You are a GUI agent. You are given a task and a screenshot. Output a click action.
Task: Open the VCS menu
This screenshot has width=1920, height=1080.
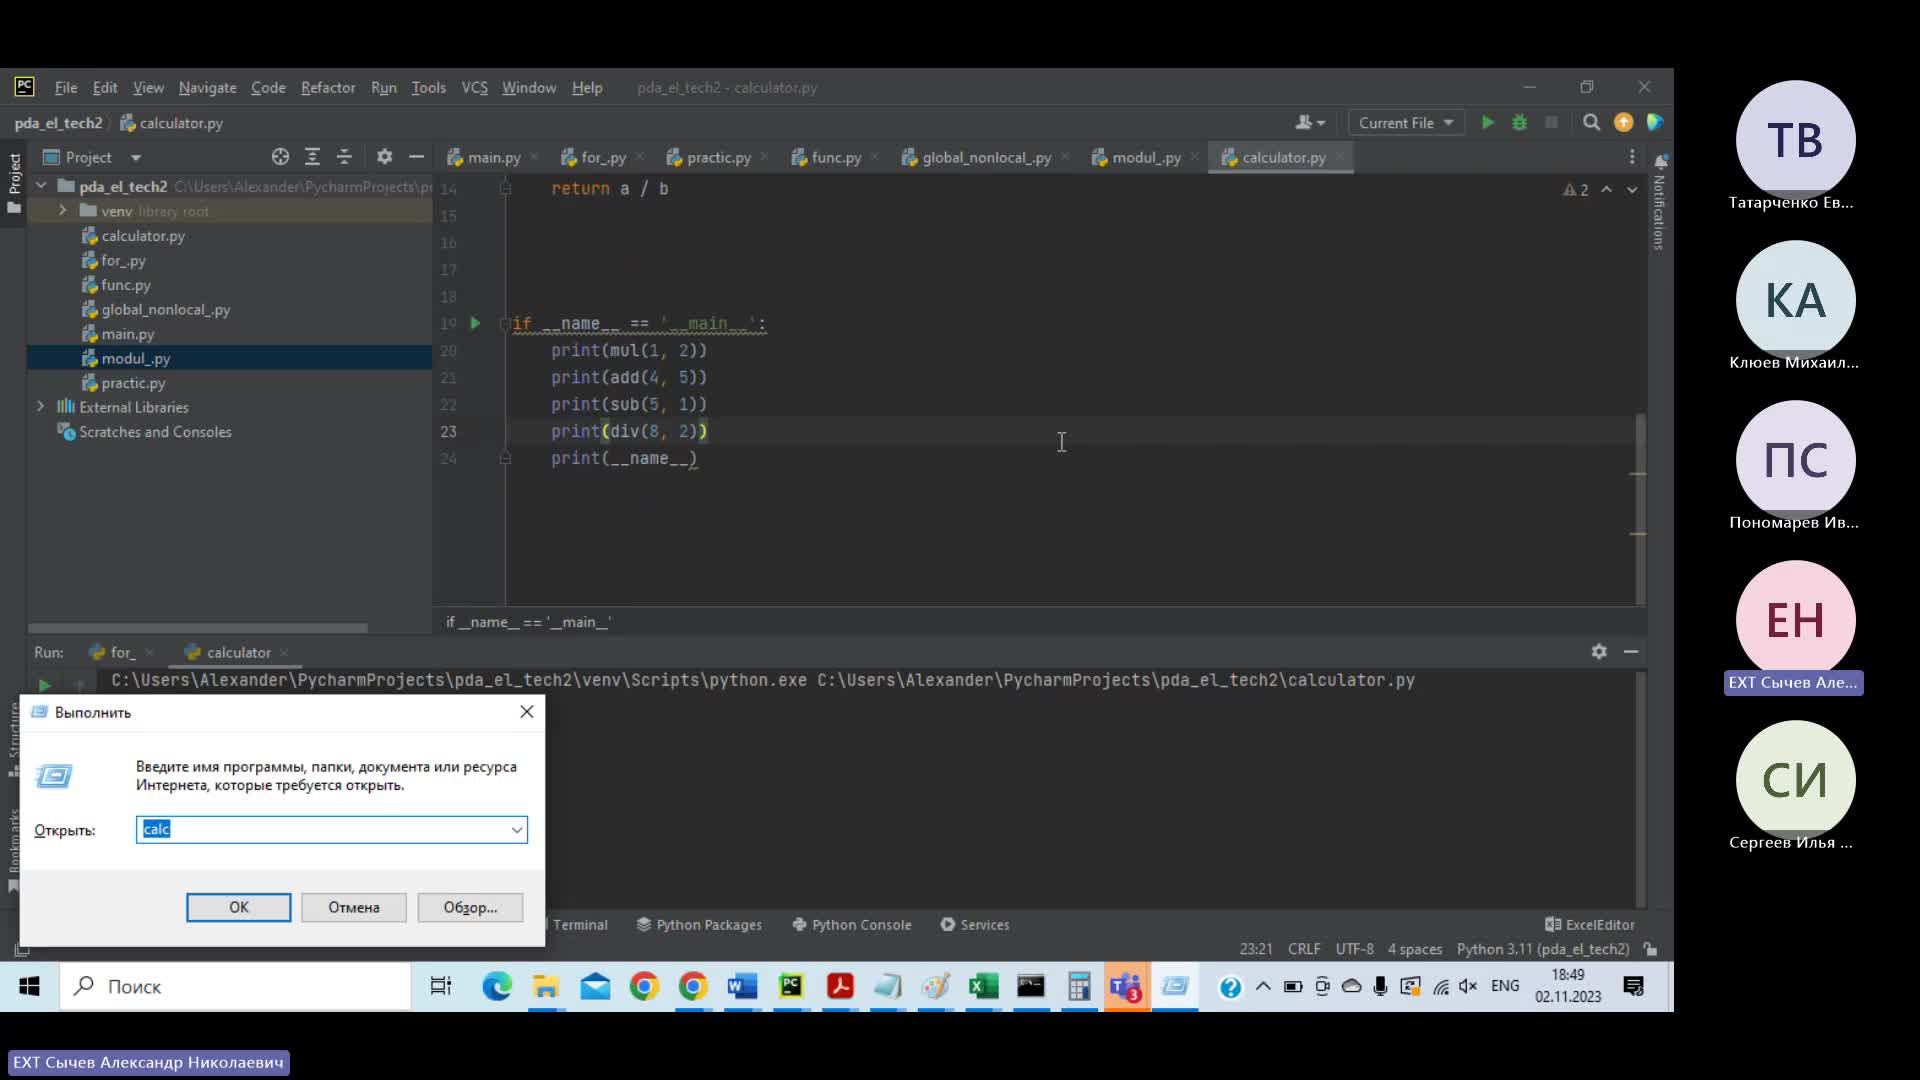(474, 87)
